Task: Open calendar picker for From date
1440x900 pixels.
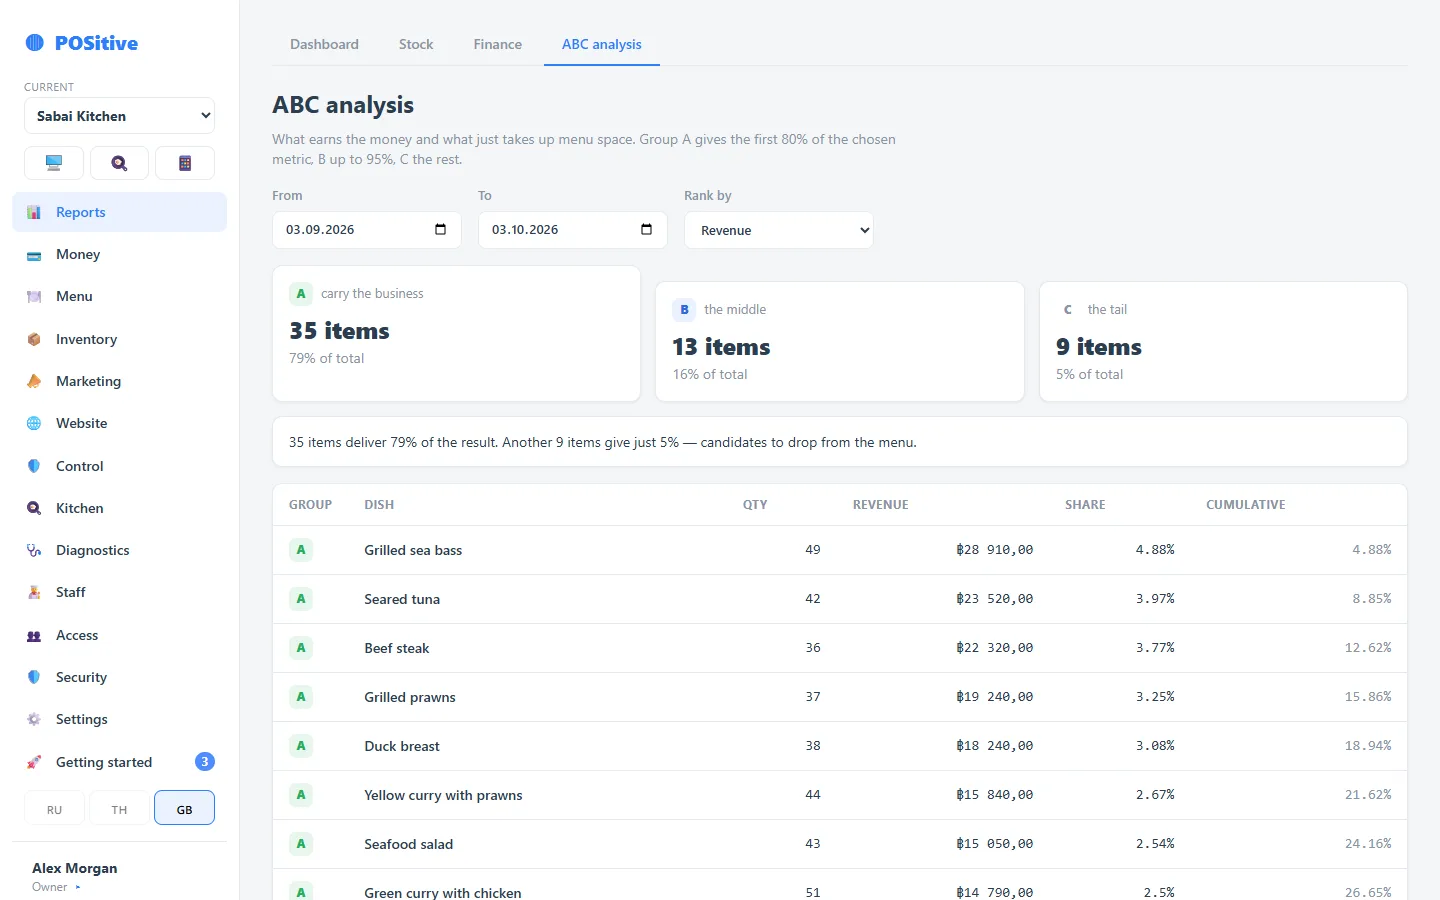Action: pyautogui.click(x=440, y=229)
